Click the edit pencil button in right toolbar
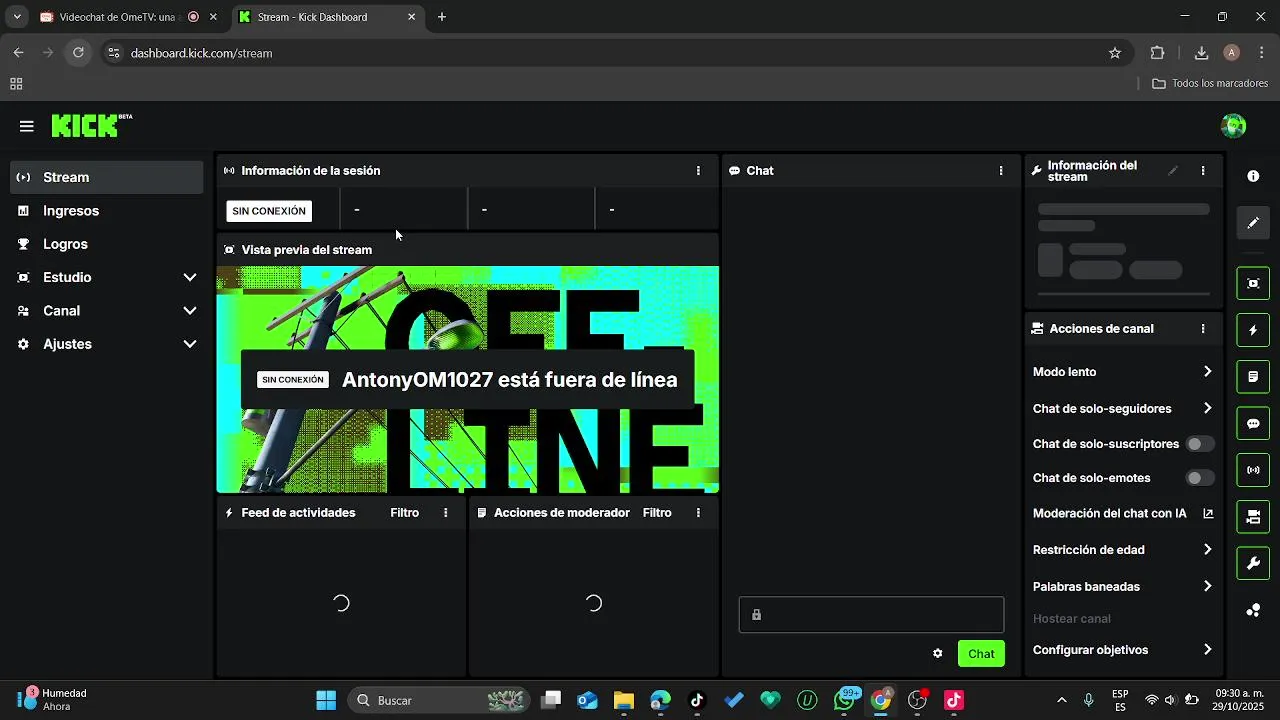1280x720 pixels. pos(1253,223)
